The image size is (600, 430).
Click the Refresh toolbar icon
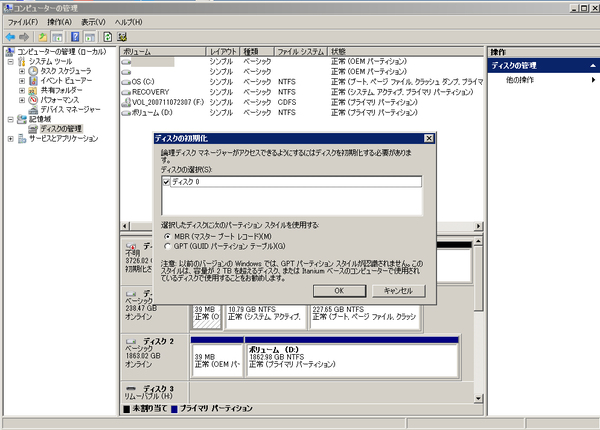click(108, 37)
